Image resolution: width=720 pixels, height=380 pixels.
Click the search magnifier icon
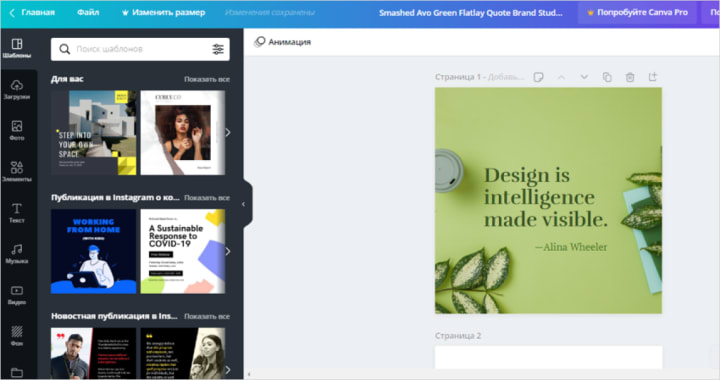pos(65,49)
